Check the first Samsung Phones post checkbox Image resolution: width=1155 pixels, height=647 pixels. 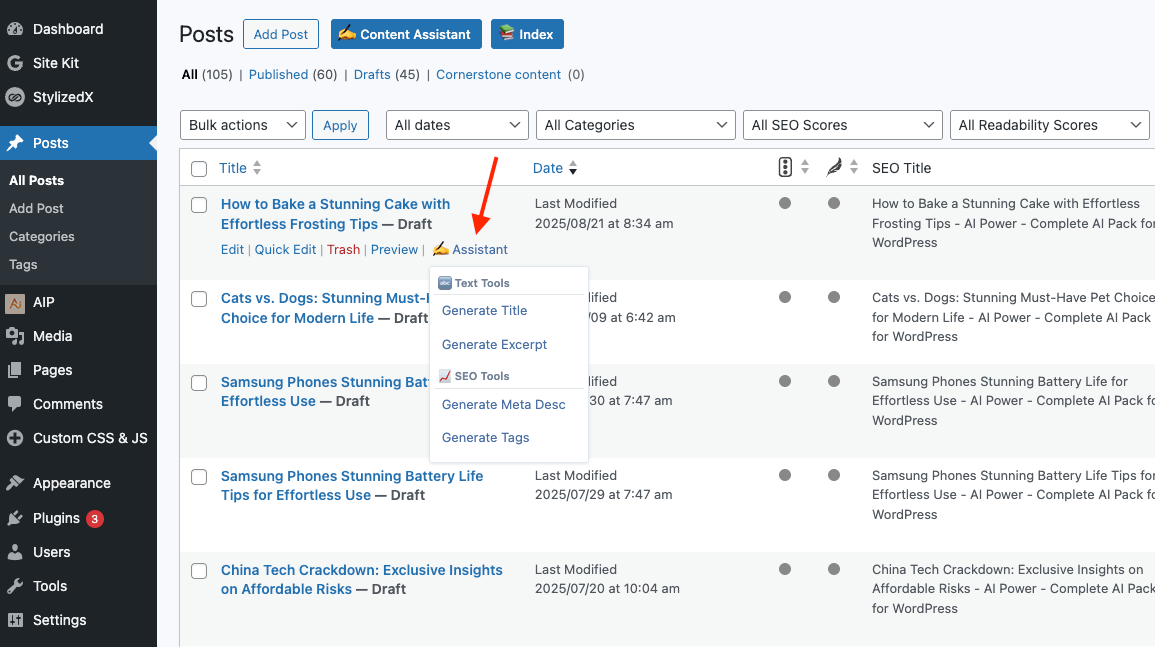pyautogui.click(x=199, y=383)
